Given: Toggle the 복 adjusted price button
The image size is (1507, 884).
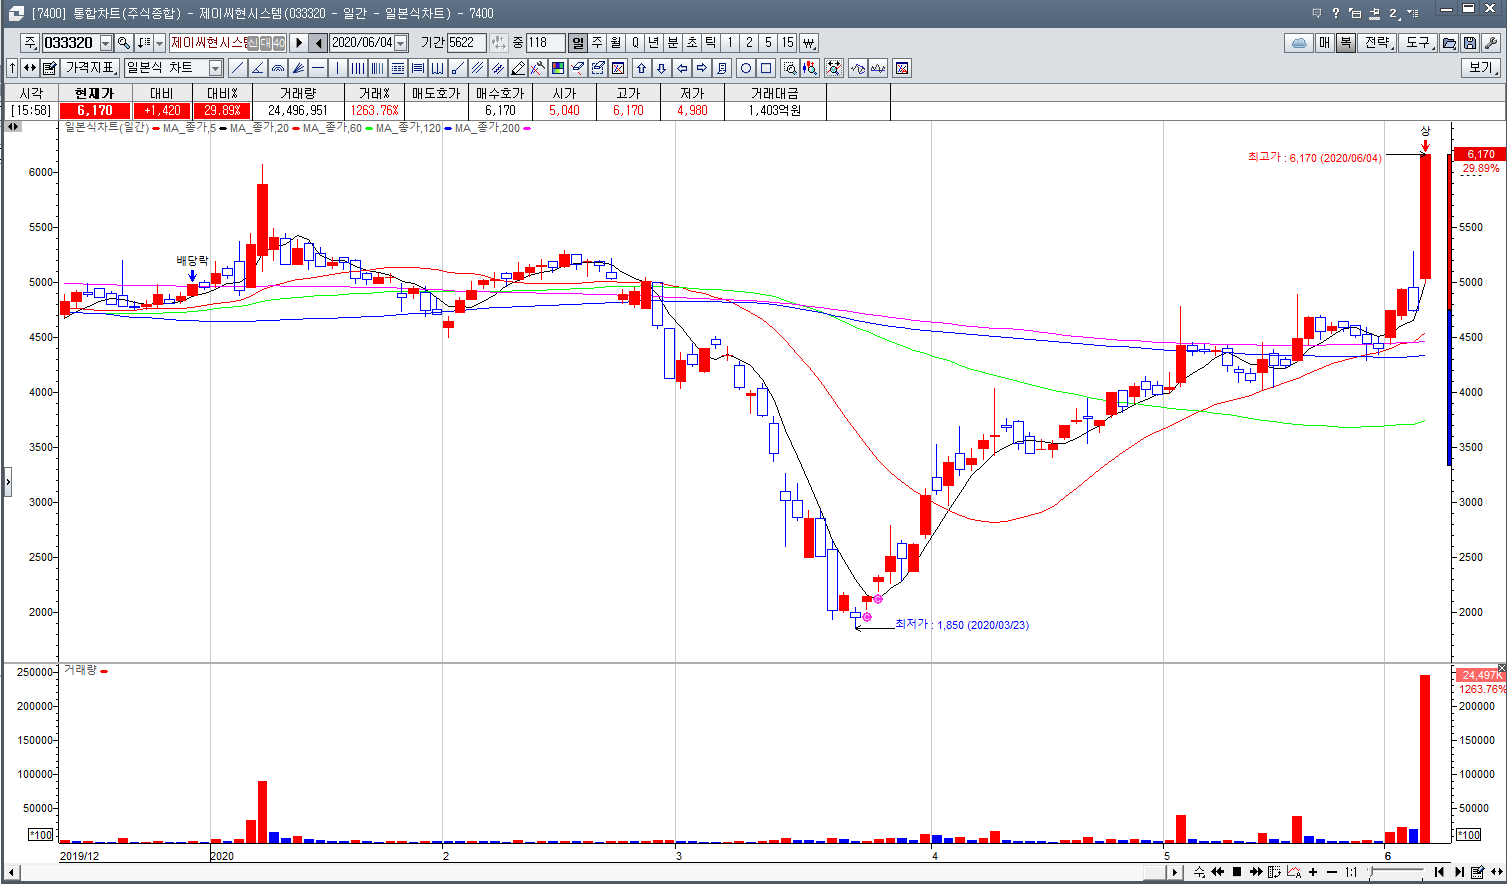Looking at the screenshot, I should (1346, 43).
